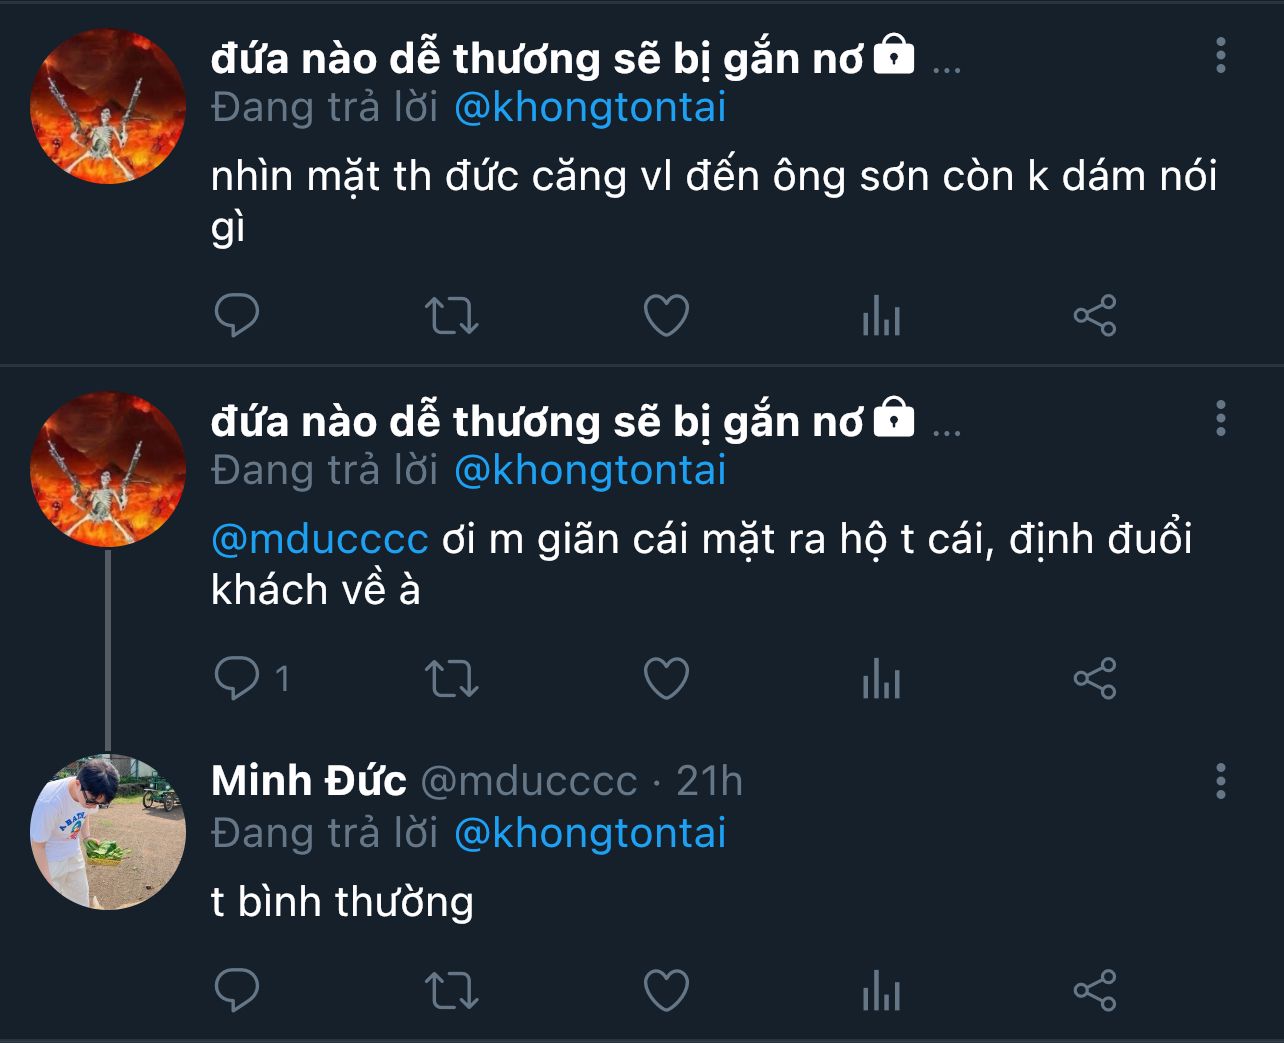Open the skeleton avatar on the first tweet
The image size is (1284, 1043).
pos(108,106)
